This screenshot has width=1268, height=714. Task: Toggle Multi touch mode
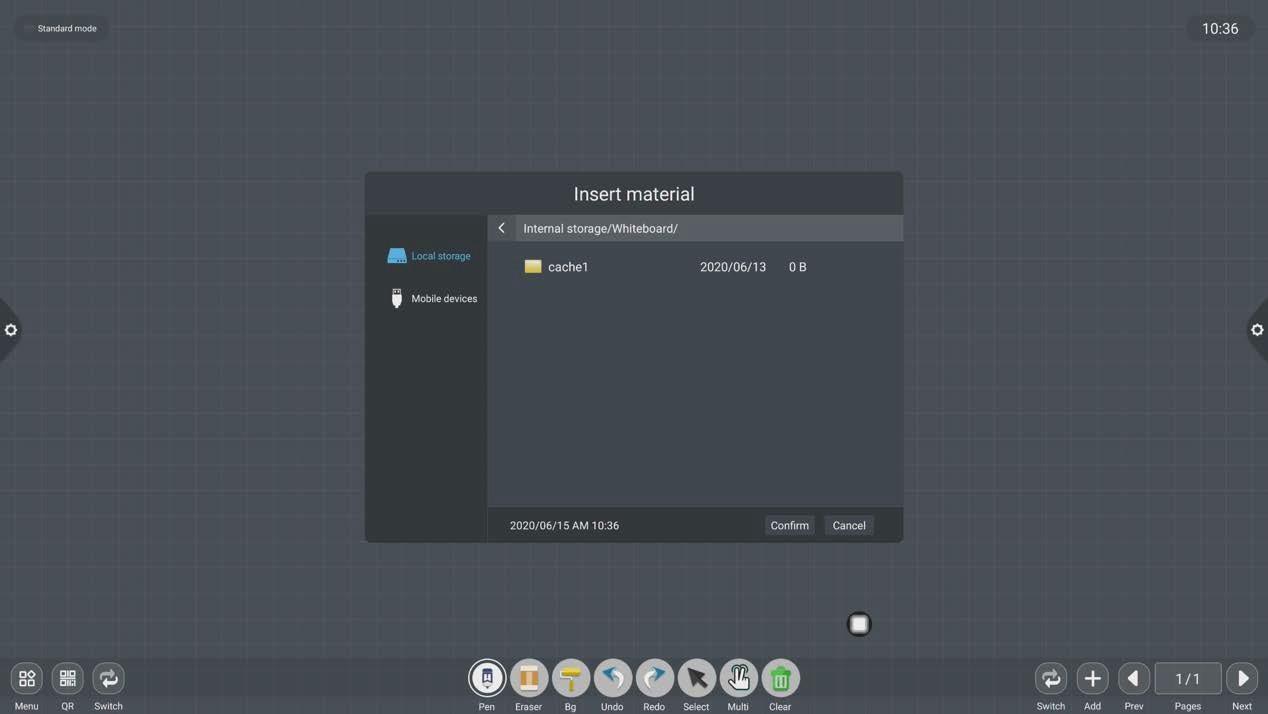(739, 678)
